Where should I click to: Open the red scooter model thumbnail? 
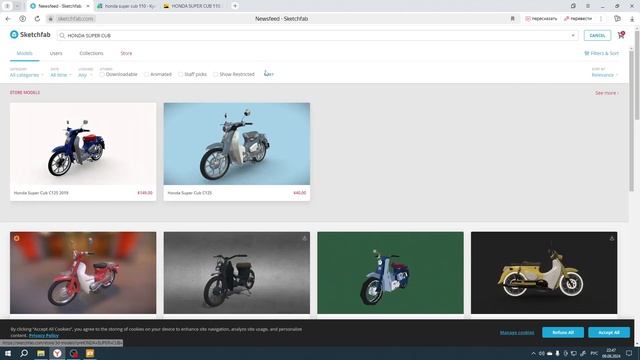click(83, 273)
